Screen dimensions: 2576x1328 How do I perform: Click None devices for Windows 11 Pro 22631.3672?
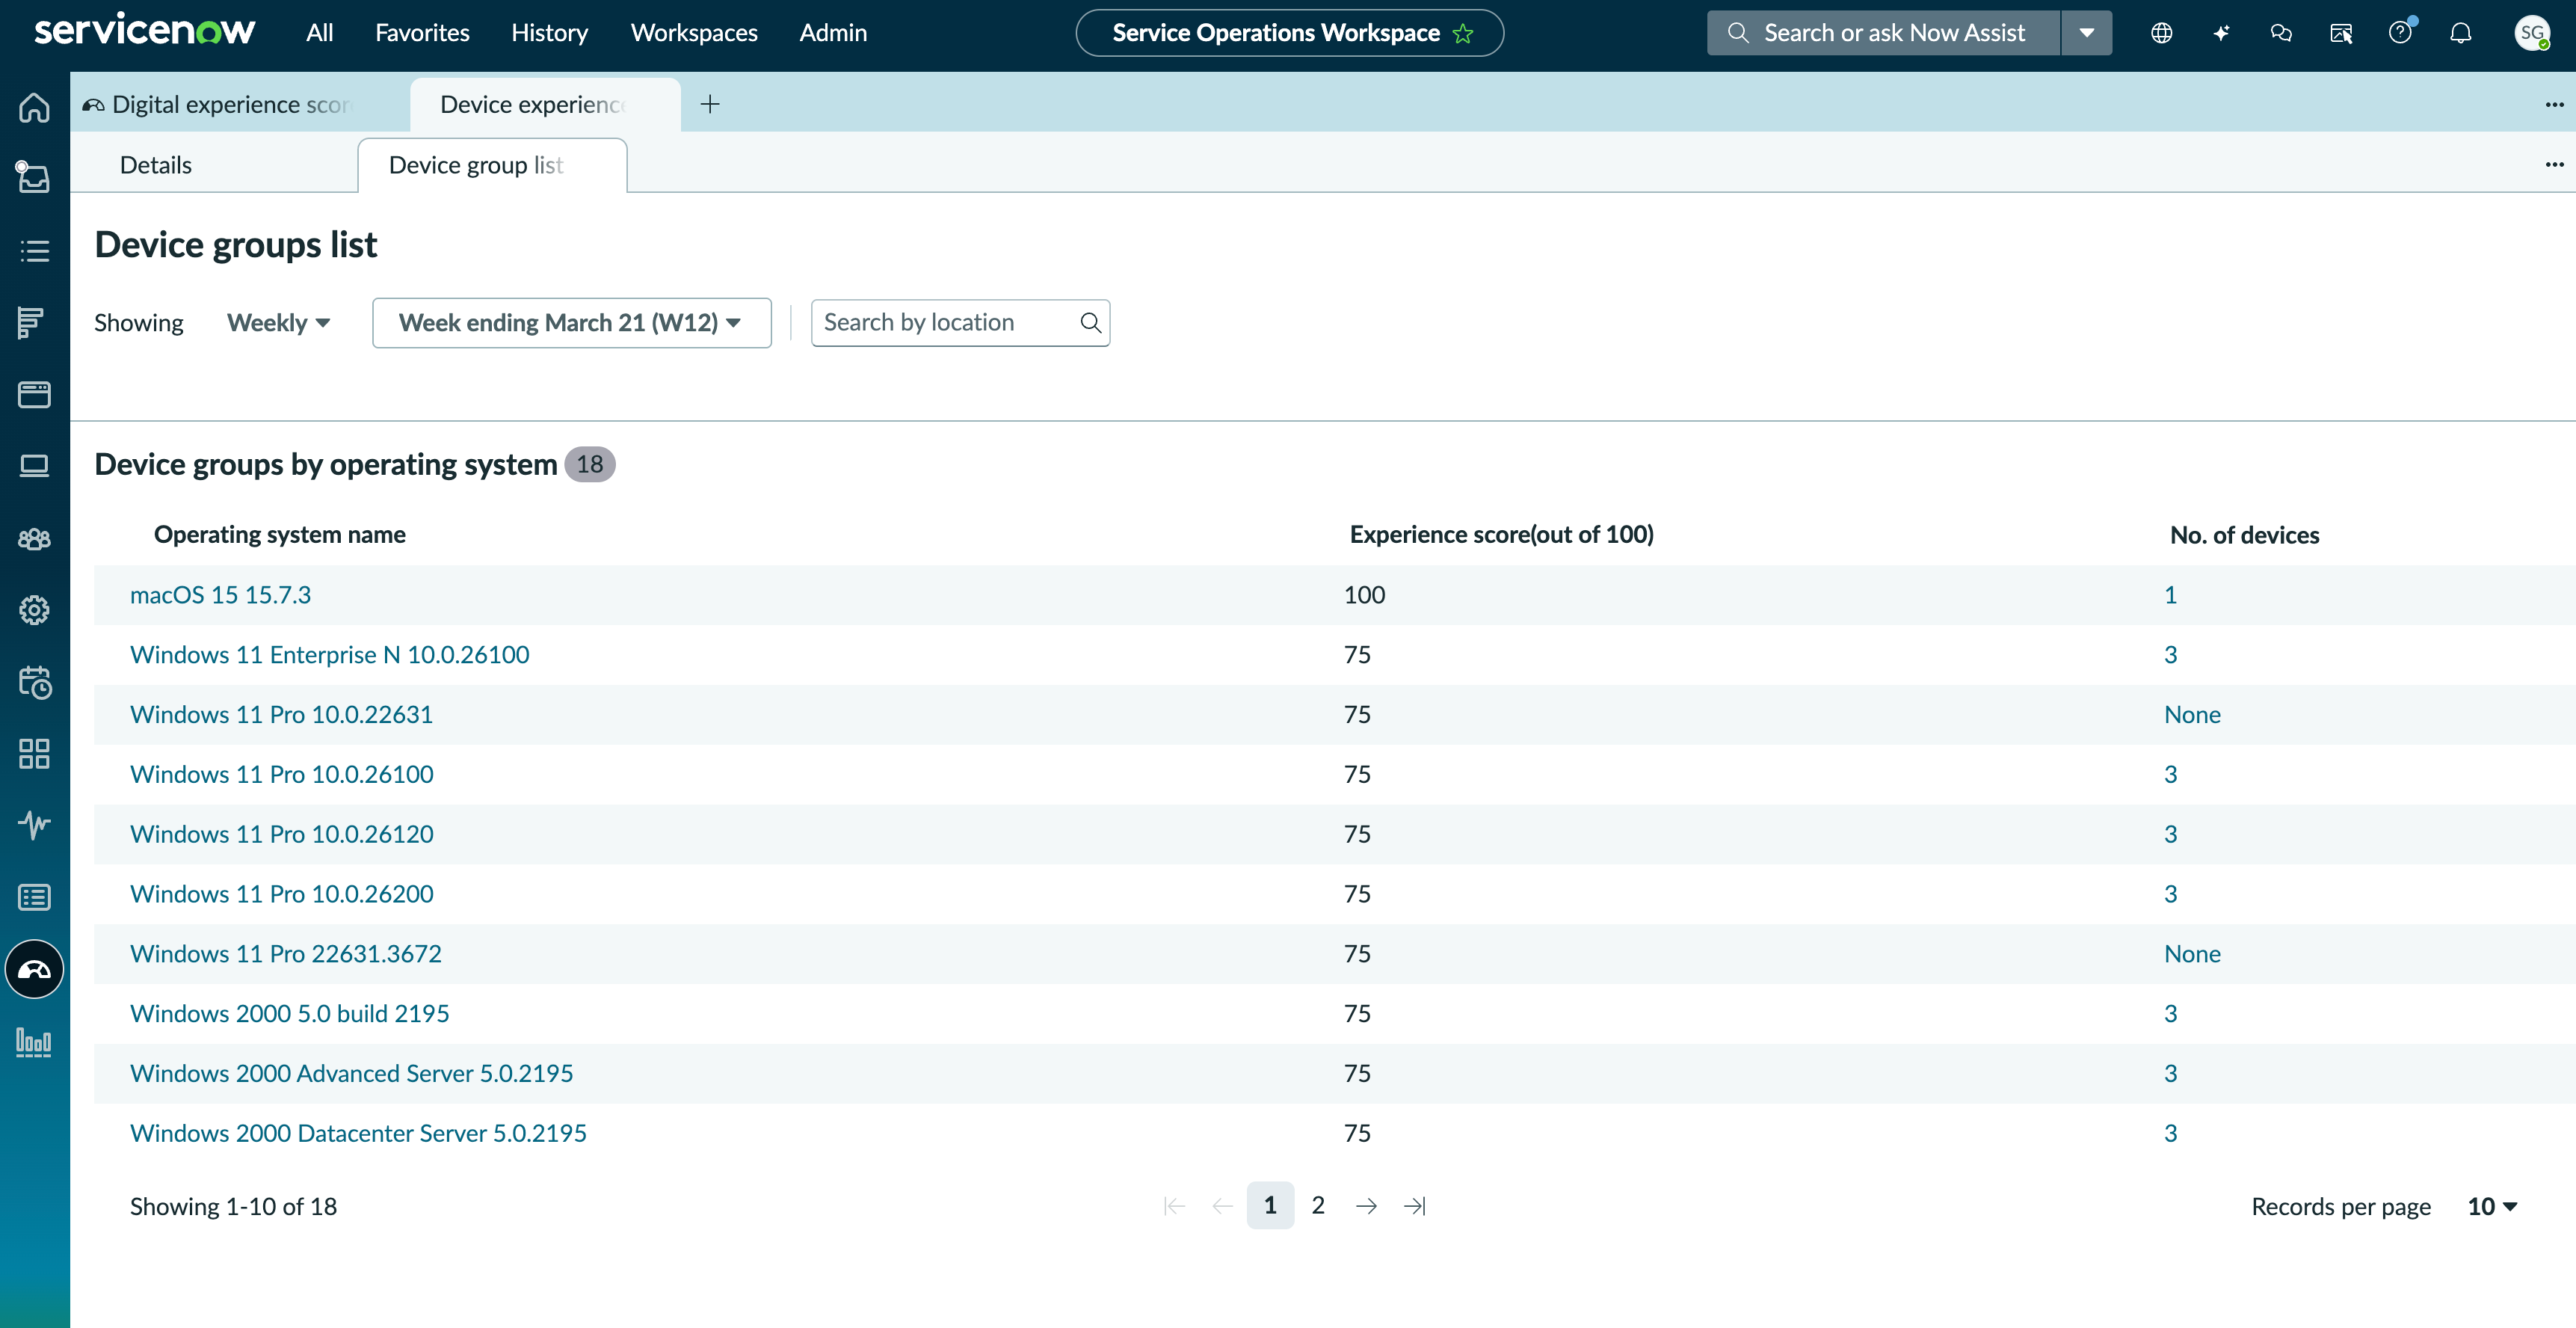(2192, 954)
